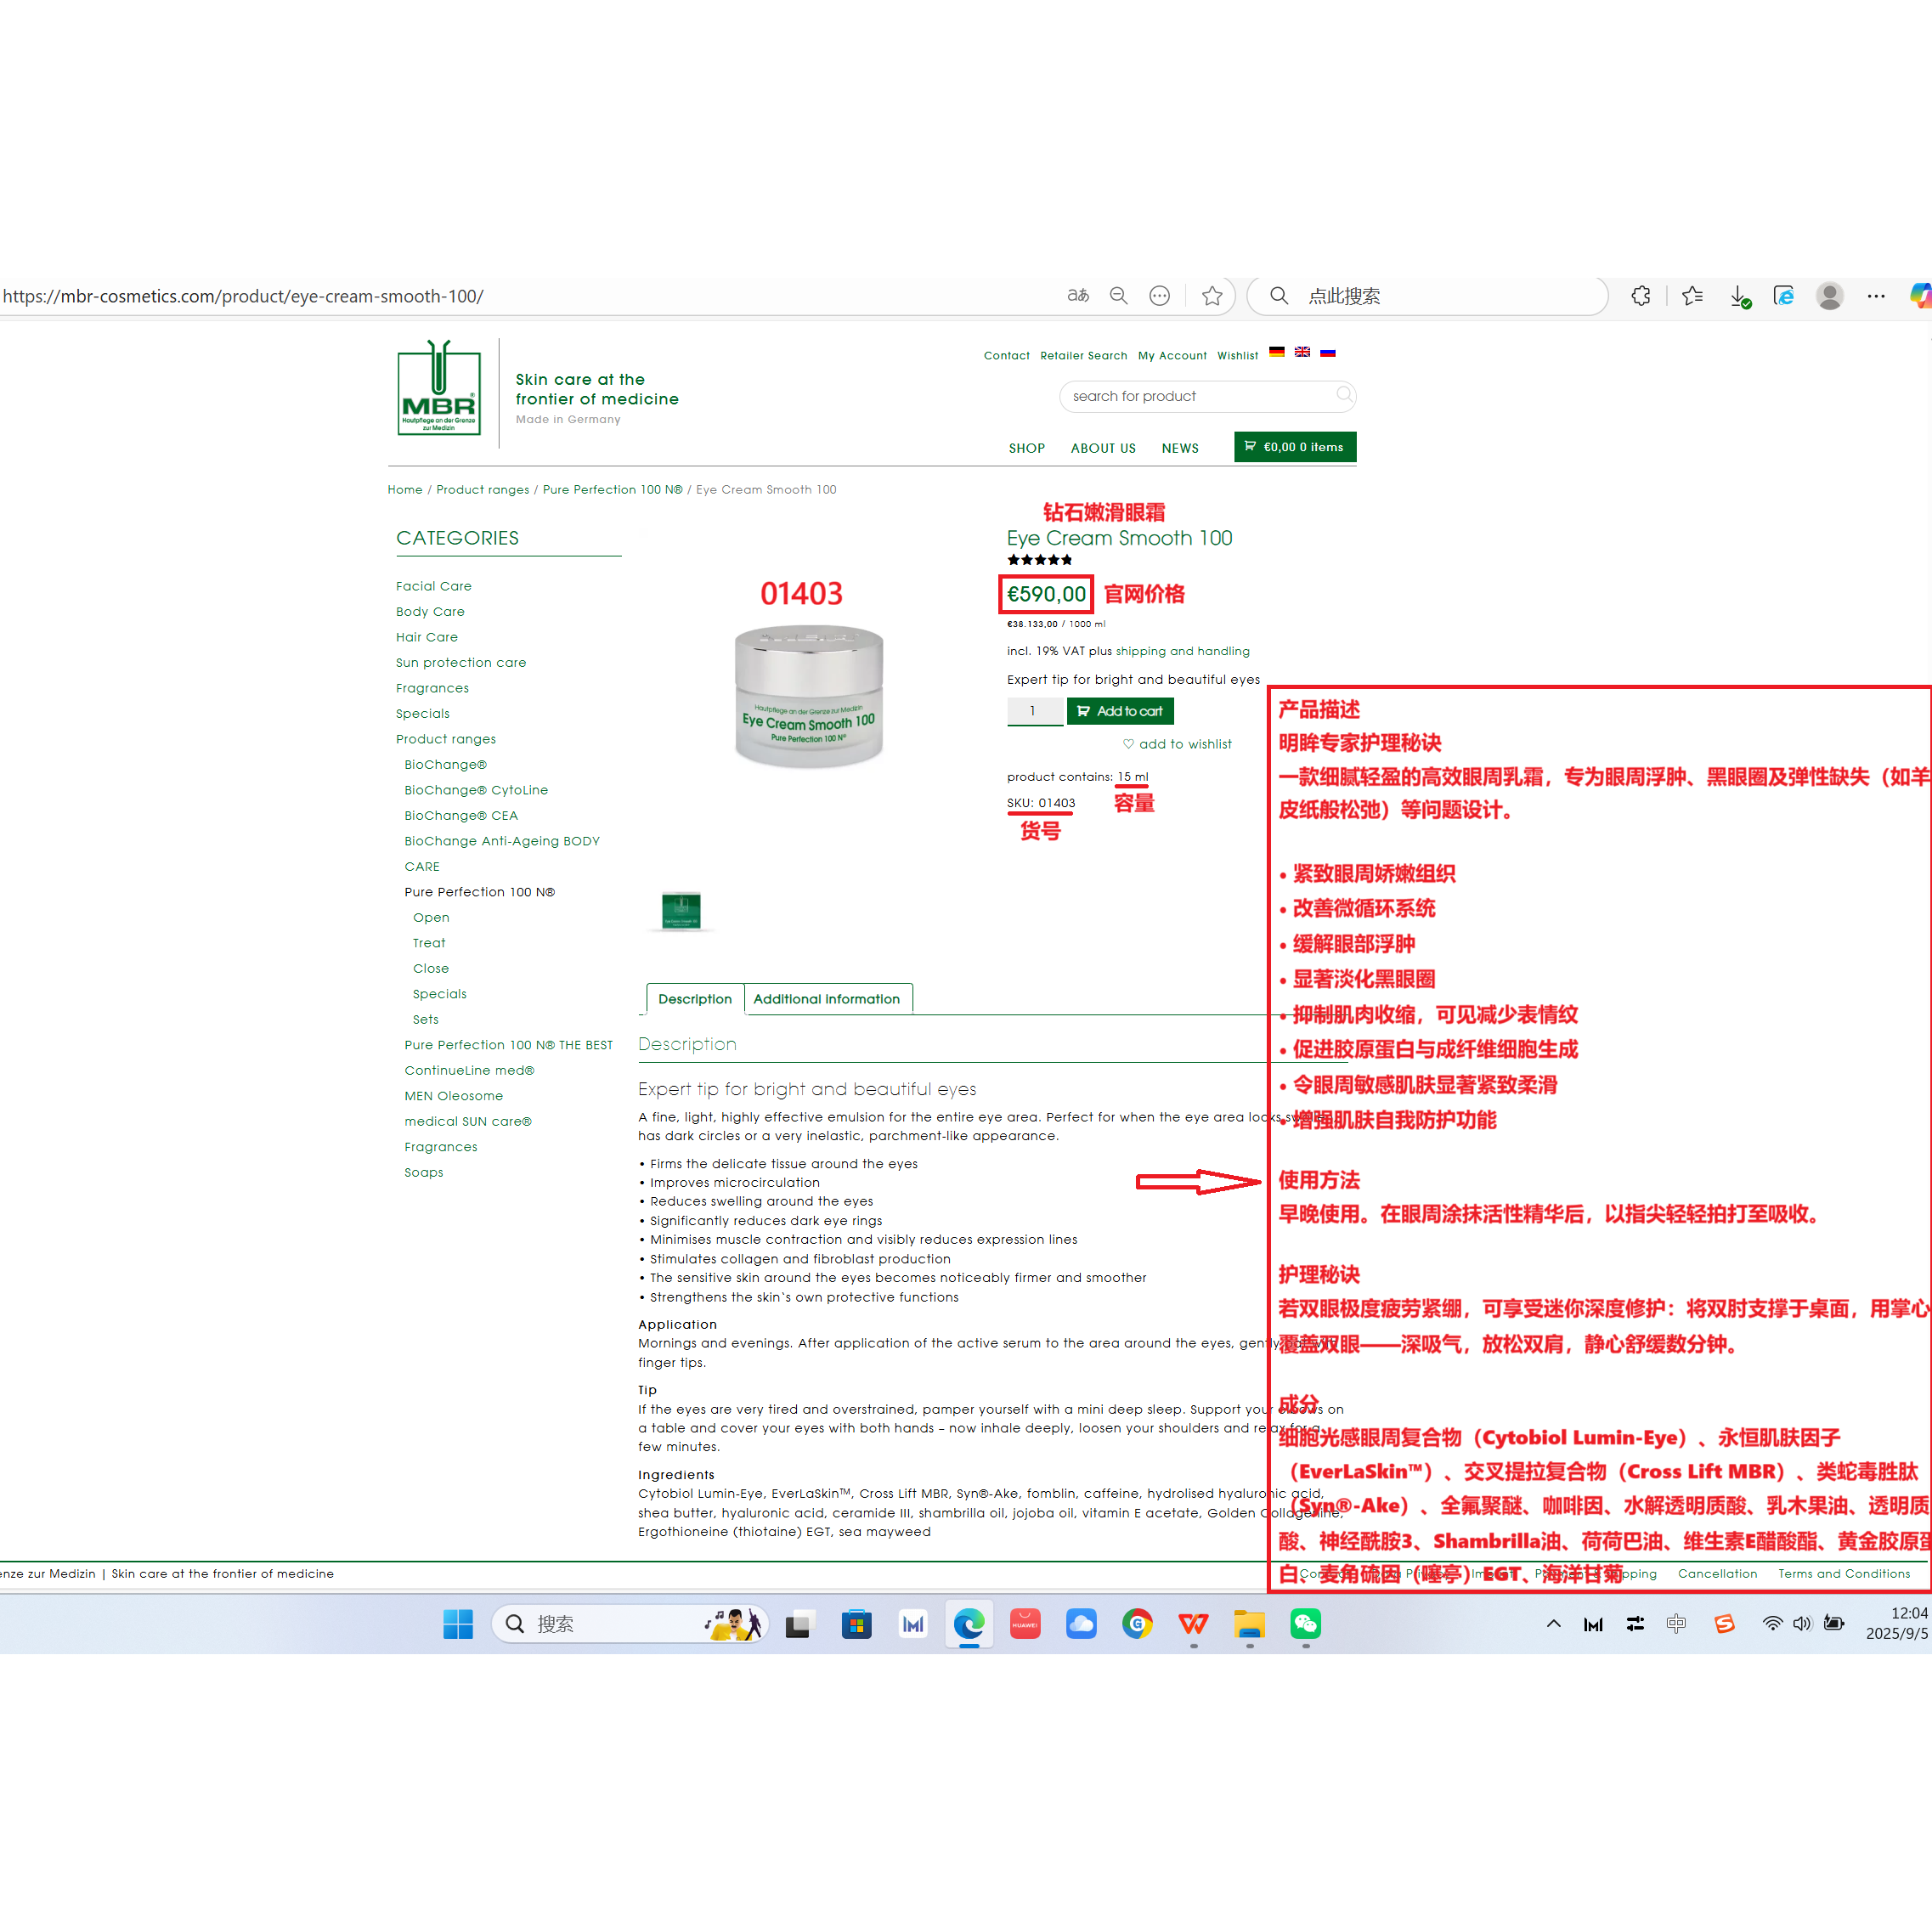
Task: Click the five-star product rating
Action: pos(1039,560)
